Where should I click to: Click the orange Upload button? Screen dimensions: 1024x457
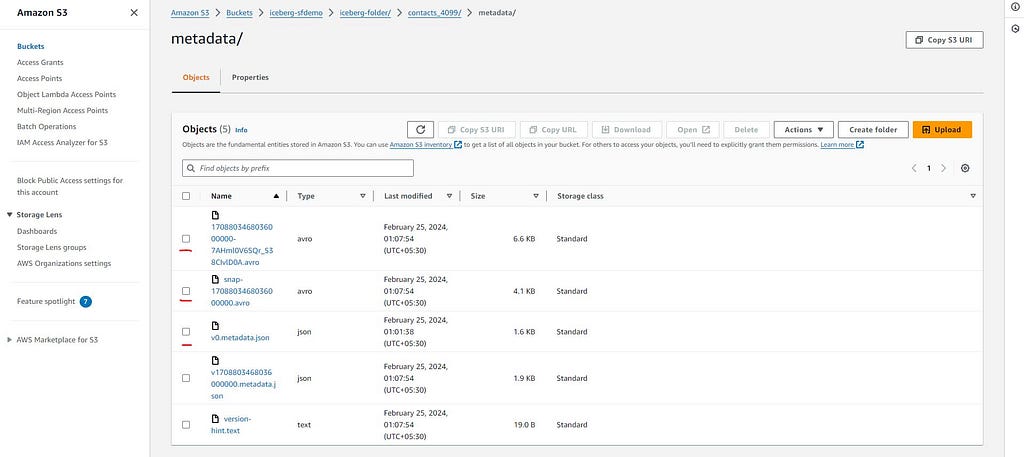point(942,129)
